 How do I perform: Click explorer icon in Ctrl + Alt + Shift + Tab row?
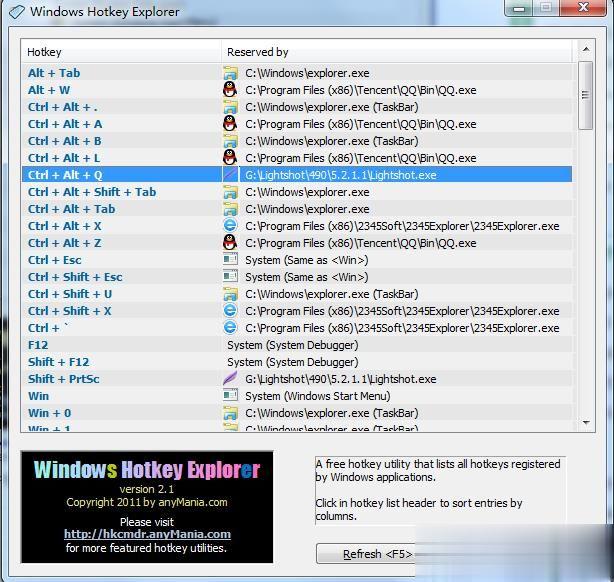(x=230, y=192)
